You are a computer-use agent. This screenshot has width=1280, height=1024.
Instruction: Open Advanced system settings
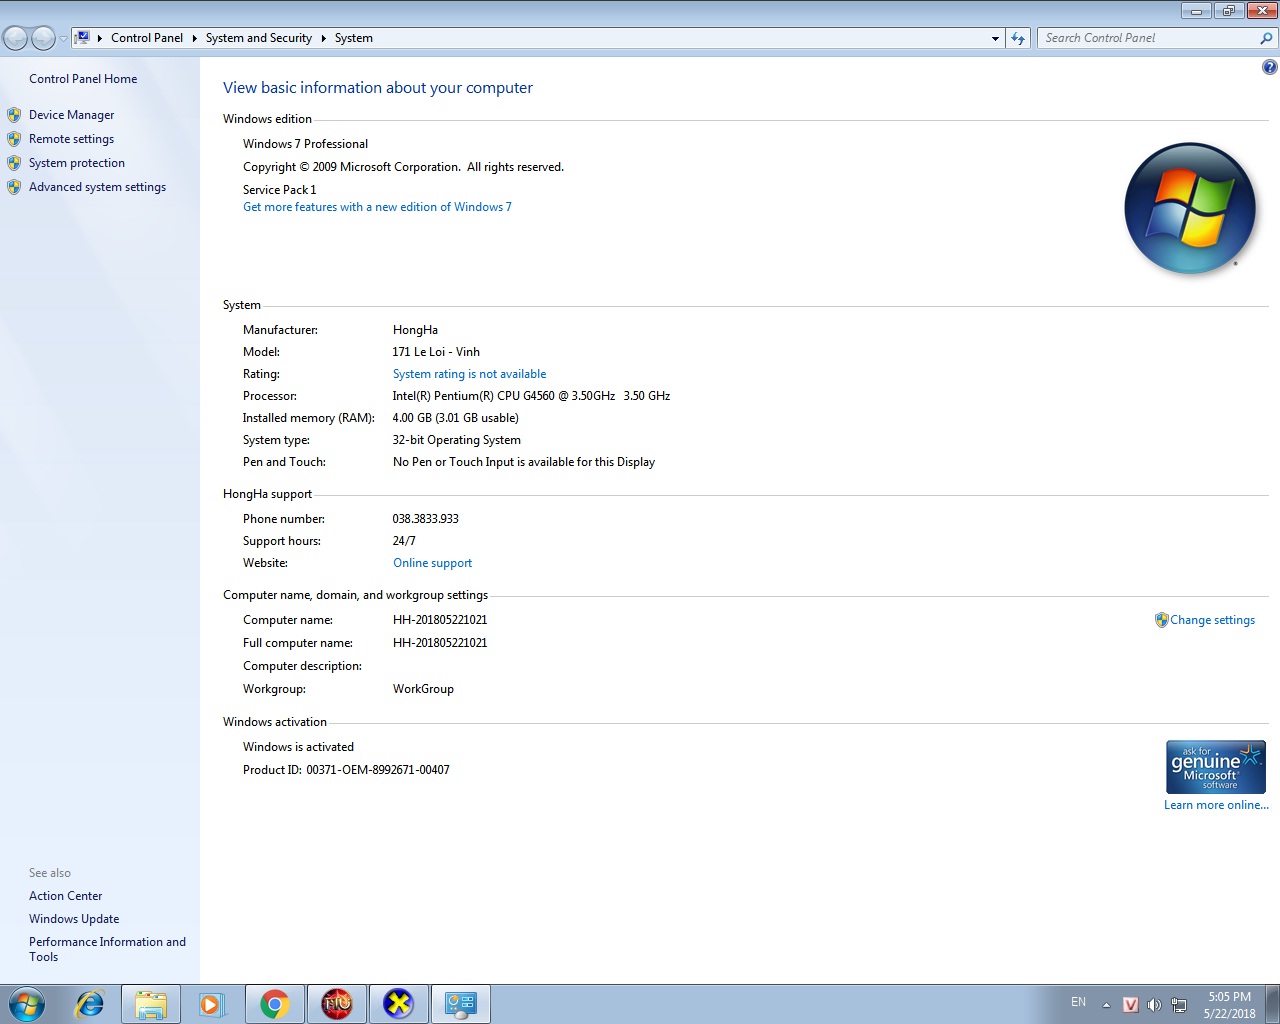click(x=97, y=187)
